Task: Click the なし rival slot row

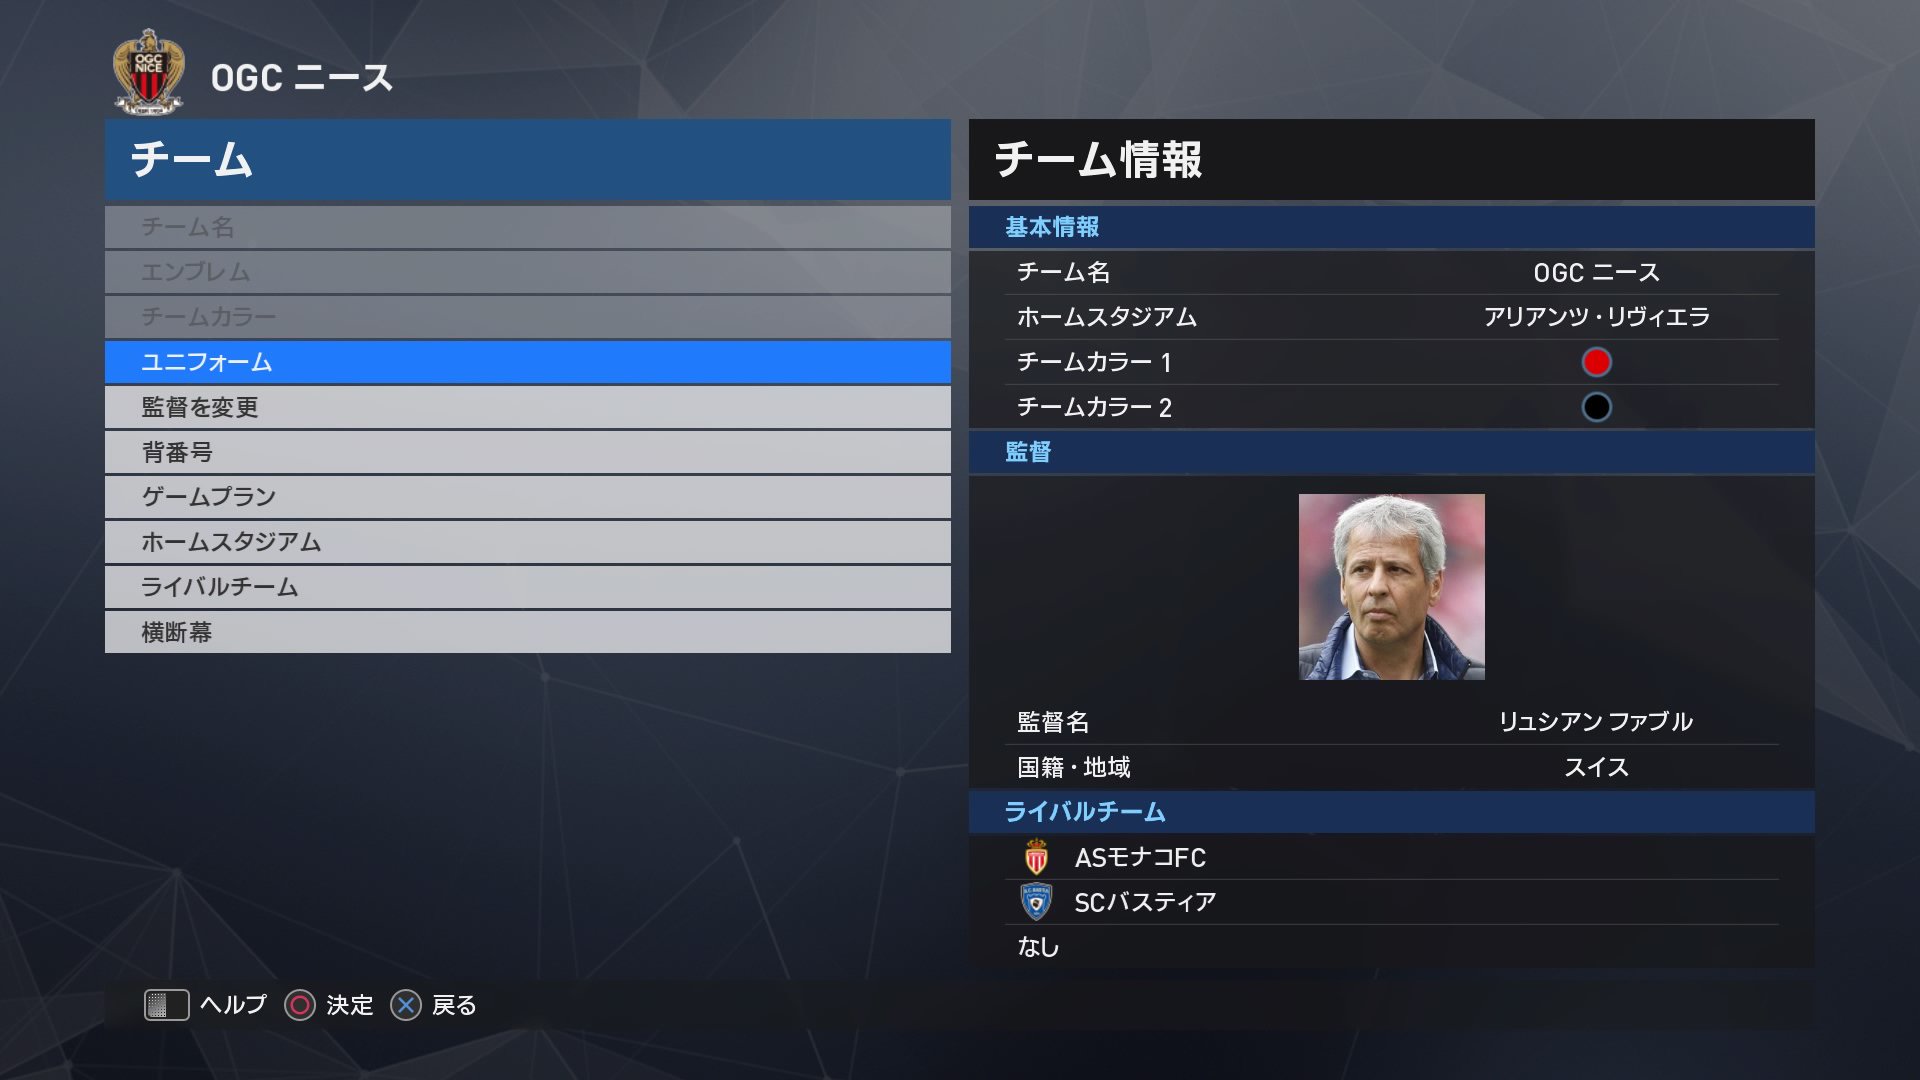Action: [1392, 947]
